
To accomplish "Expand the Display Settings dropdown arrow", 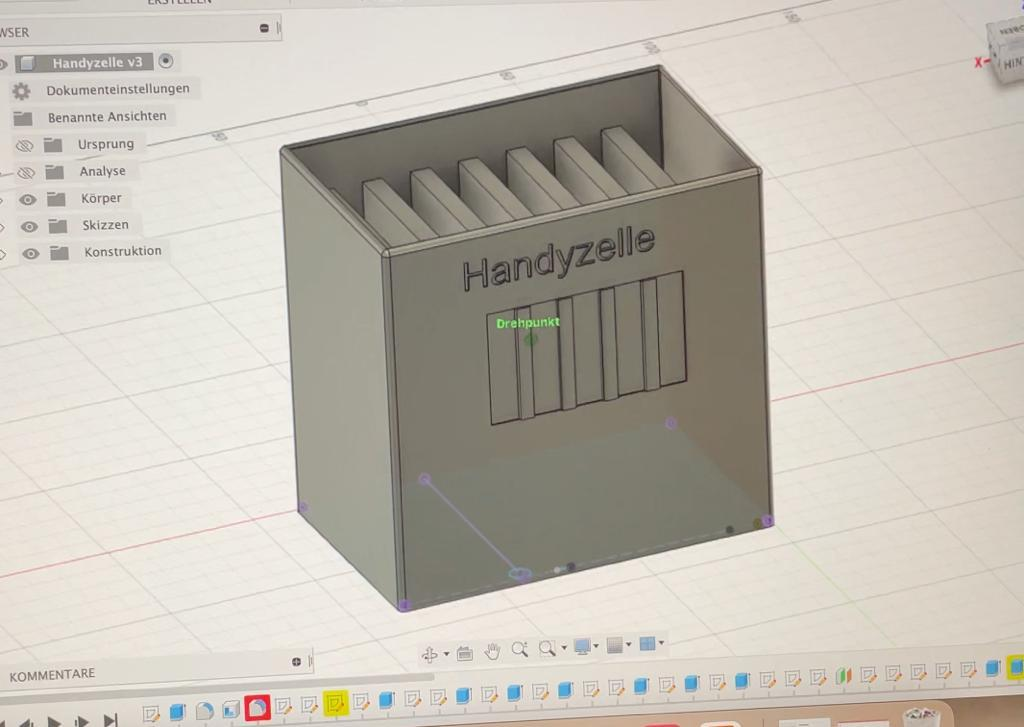I will 596,646.
